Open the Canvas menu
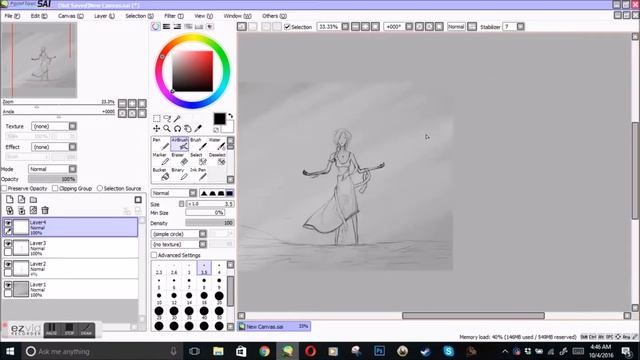Screen dimensions: 640x360 point(71,16)
